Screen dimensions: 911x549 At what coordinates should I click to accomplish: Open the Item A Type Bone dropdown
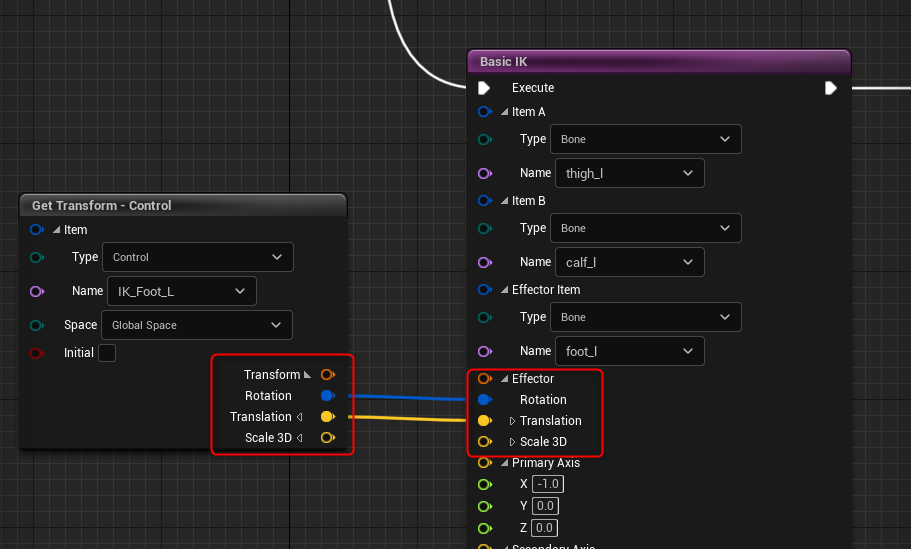646,139
